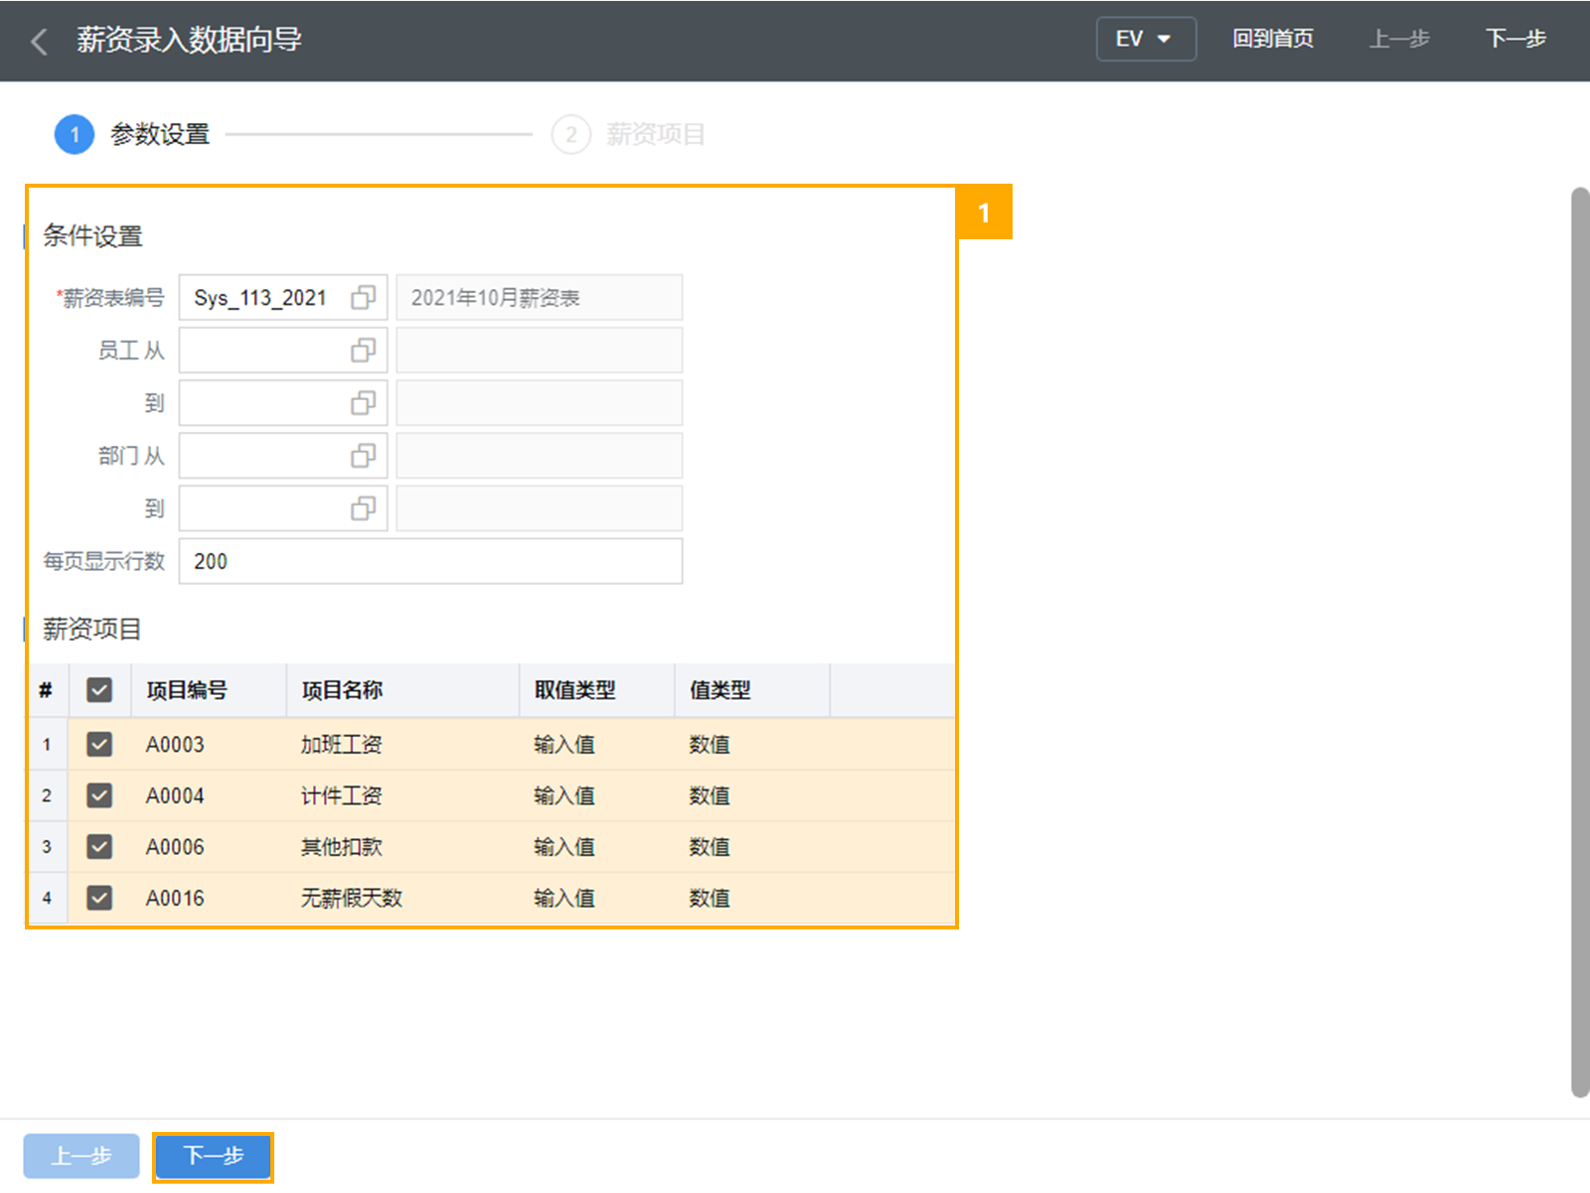Open lookup icon for 员工 到 field
Screen dimensions: 1590x1193
(363, 403)
